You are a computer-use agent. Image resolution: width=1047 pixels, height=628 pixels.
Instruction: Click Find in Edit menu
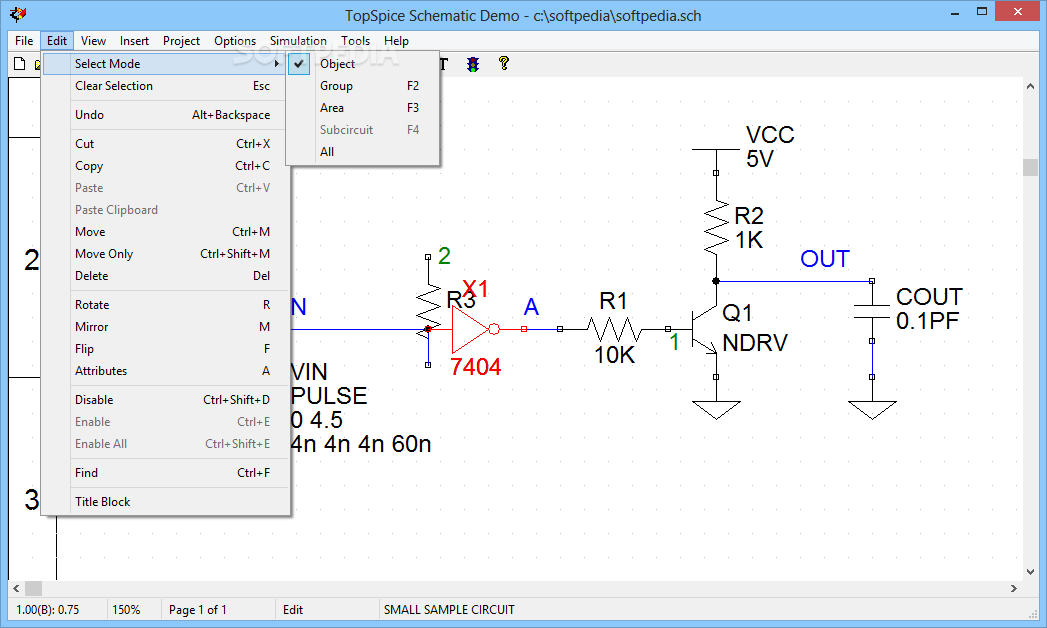(x=166, y=473)
